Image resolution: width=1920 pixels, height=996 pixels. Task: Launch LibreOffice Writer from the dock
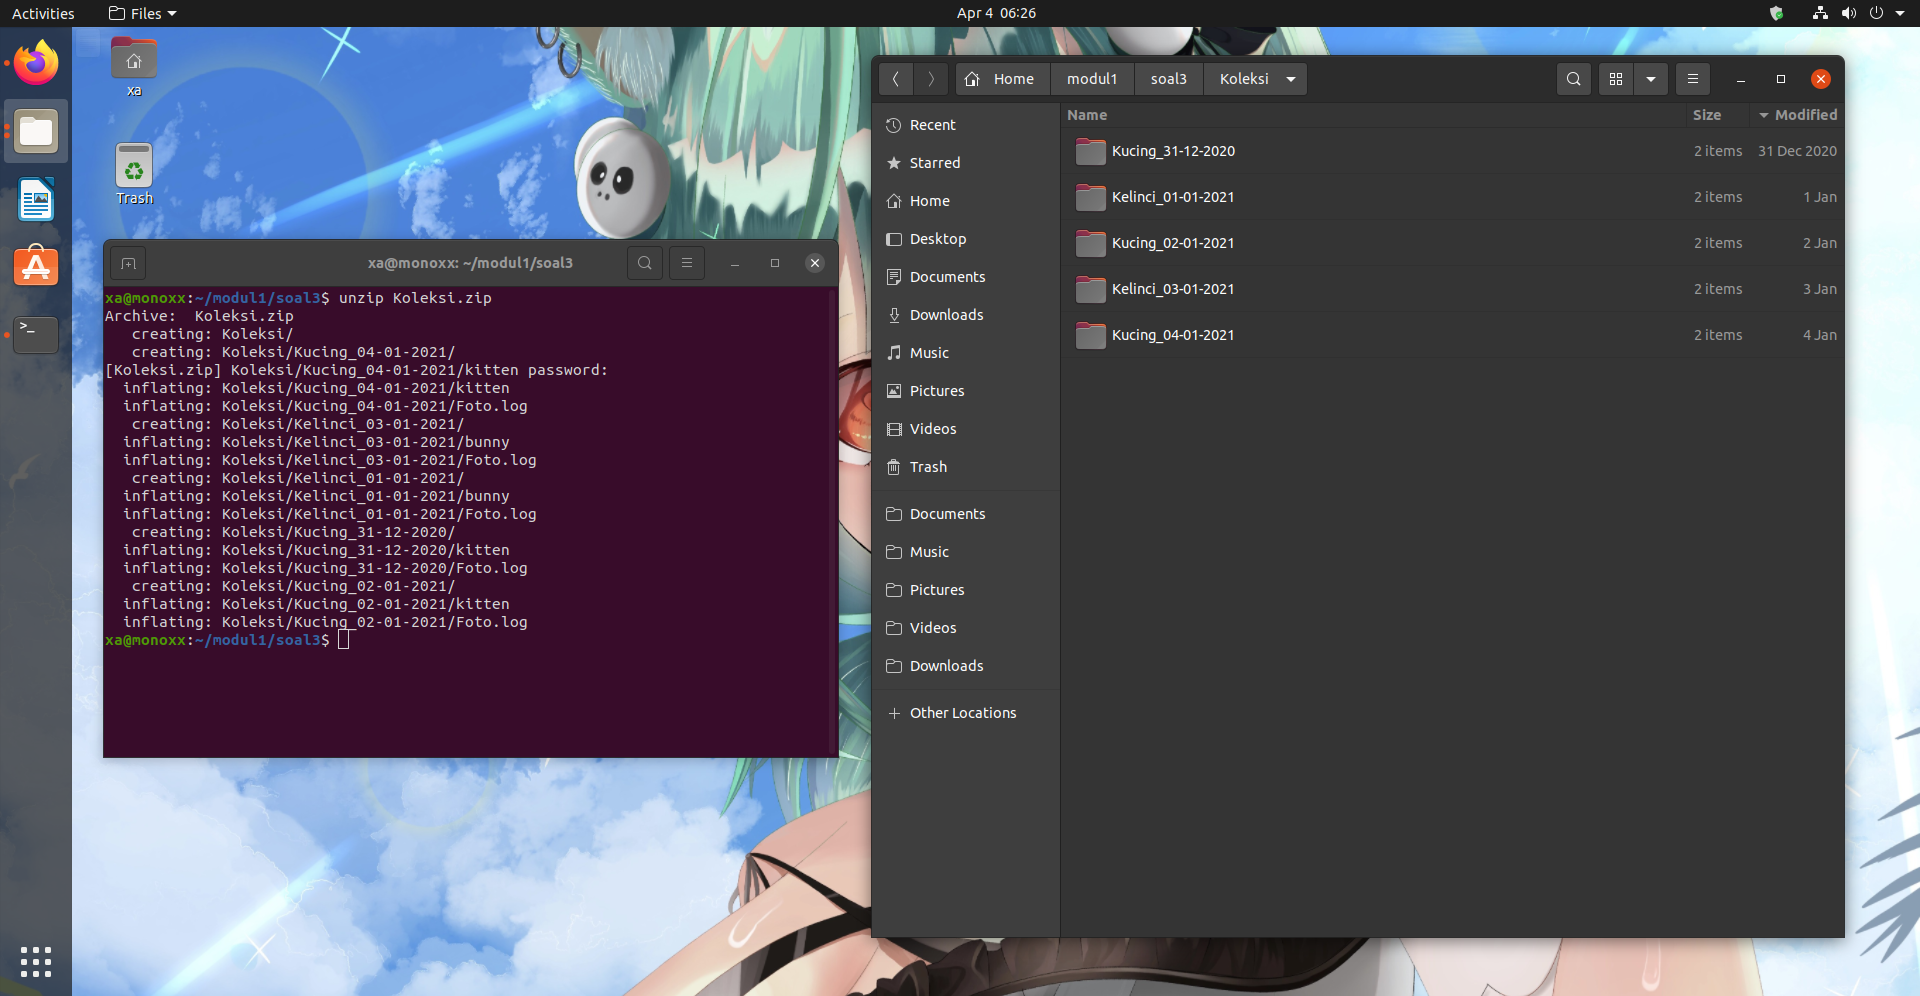[x=36, y=199]
